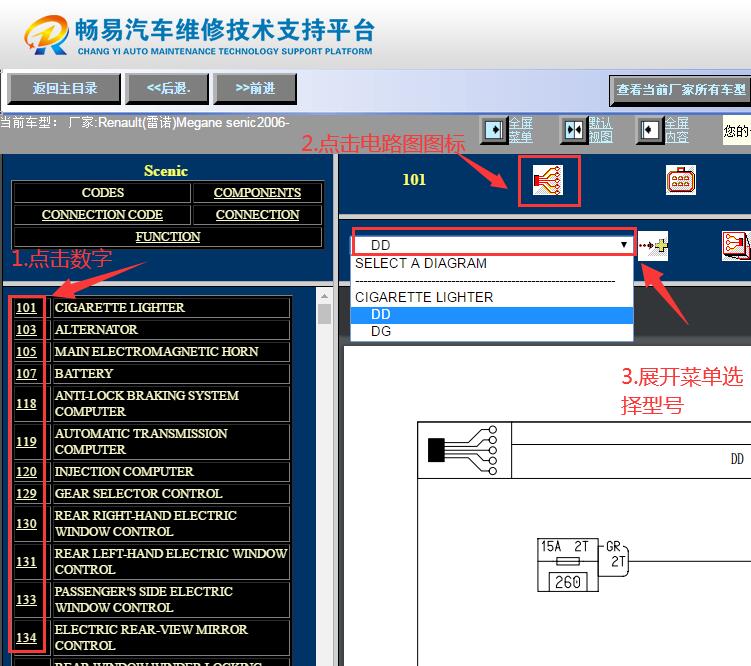Click code link 133

(26, 599)
